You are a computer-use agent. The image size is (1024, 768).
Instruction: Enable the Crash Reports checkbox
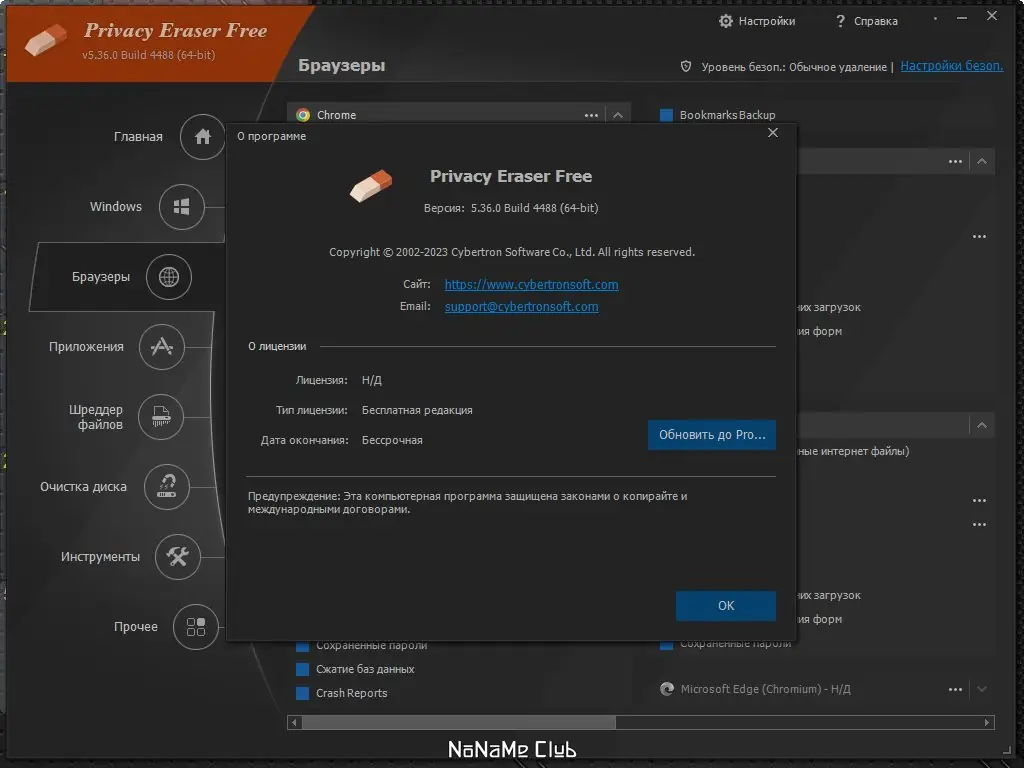(x=303, y=692)
